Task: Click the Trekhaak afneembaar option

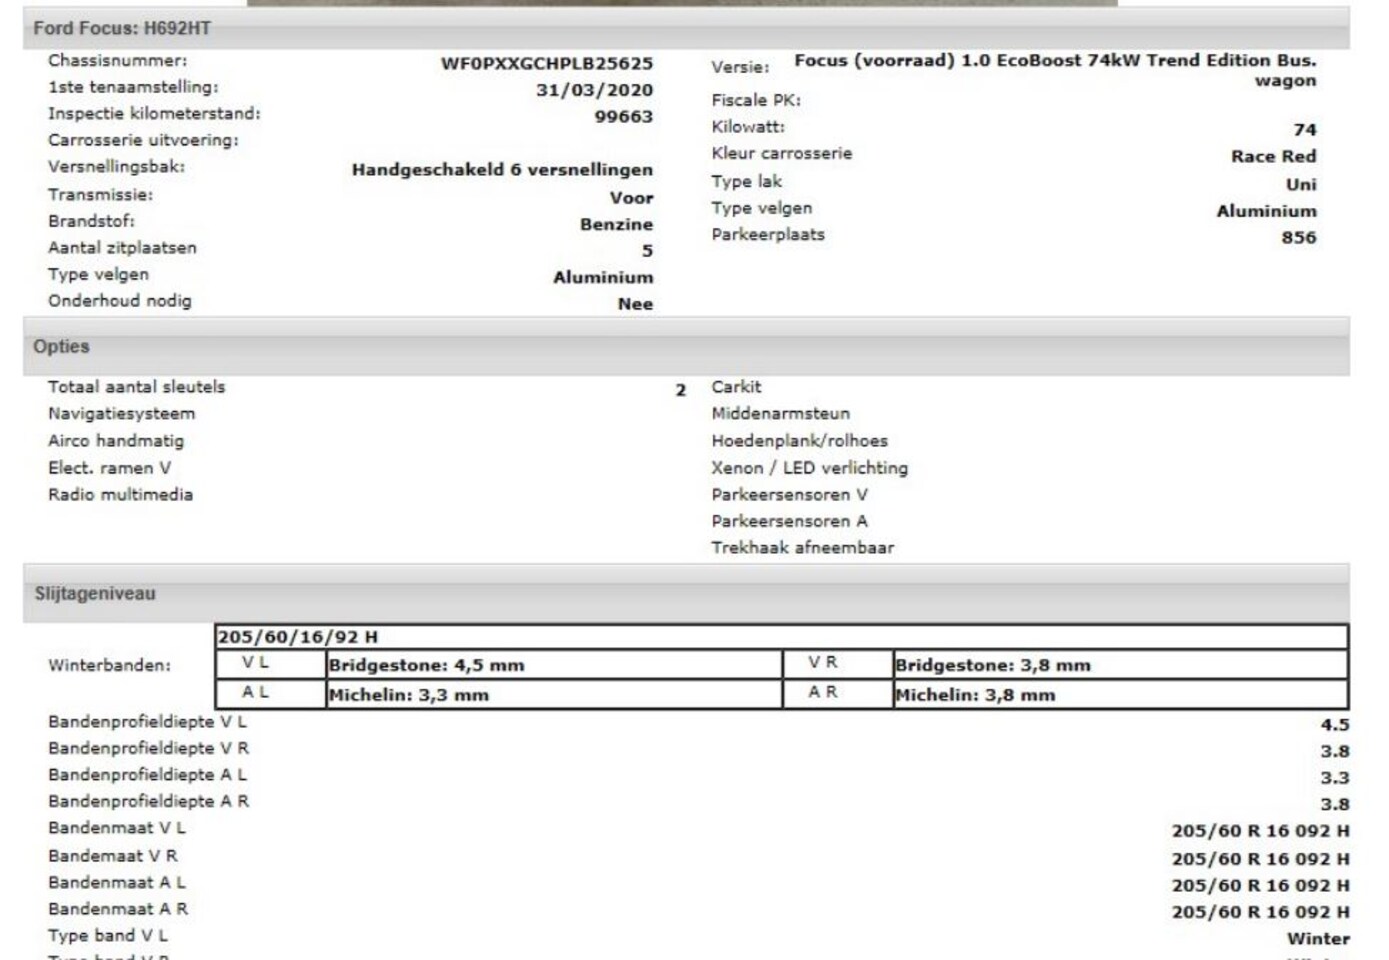Action: coord(802,547)
